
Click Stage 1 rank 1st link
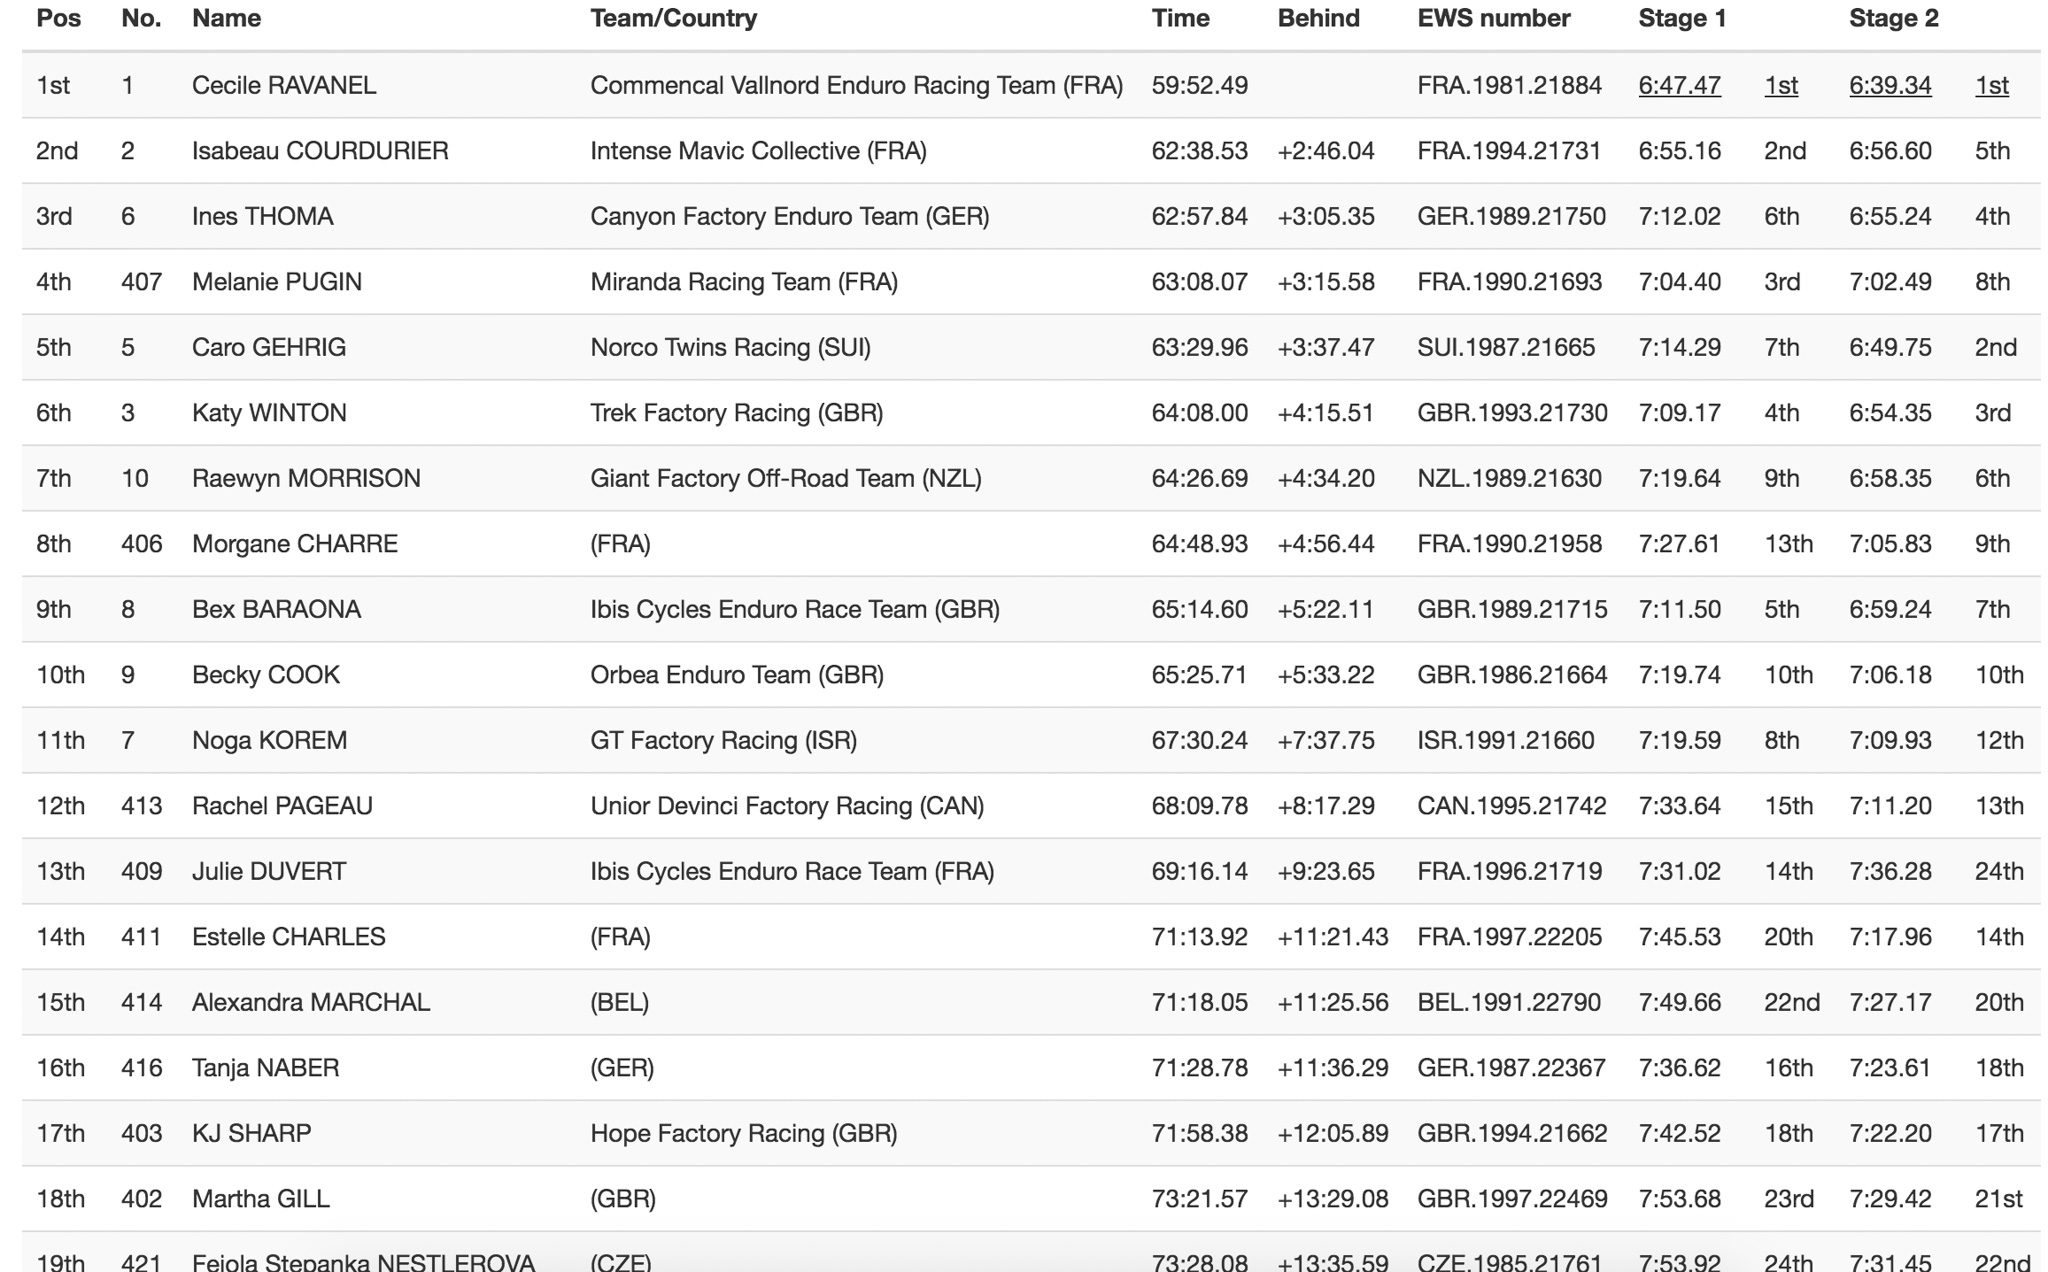(x=1780, y=86)
